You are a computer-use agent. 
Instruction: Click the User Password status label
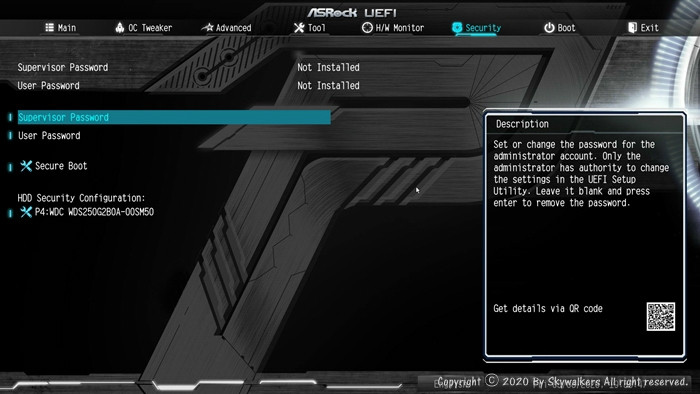48,86
